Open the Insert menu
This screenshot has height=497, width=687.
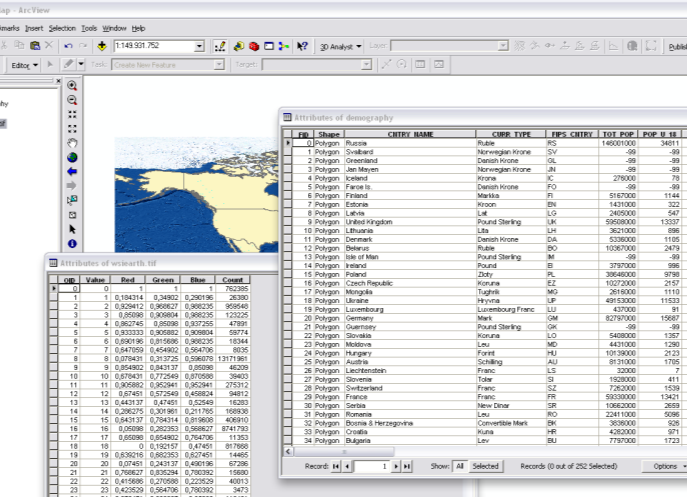pos(34,28)
